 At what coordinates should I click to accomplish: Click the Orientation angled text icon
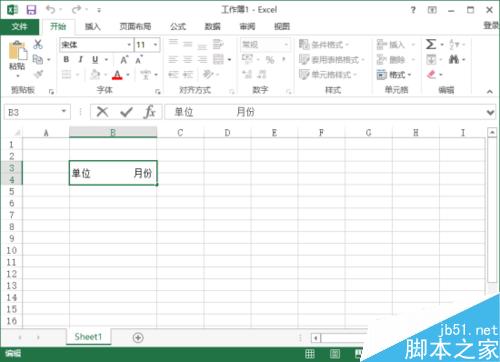click(208, 74)
